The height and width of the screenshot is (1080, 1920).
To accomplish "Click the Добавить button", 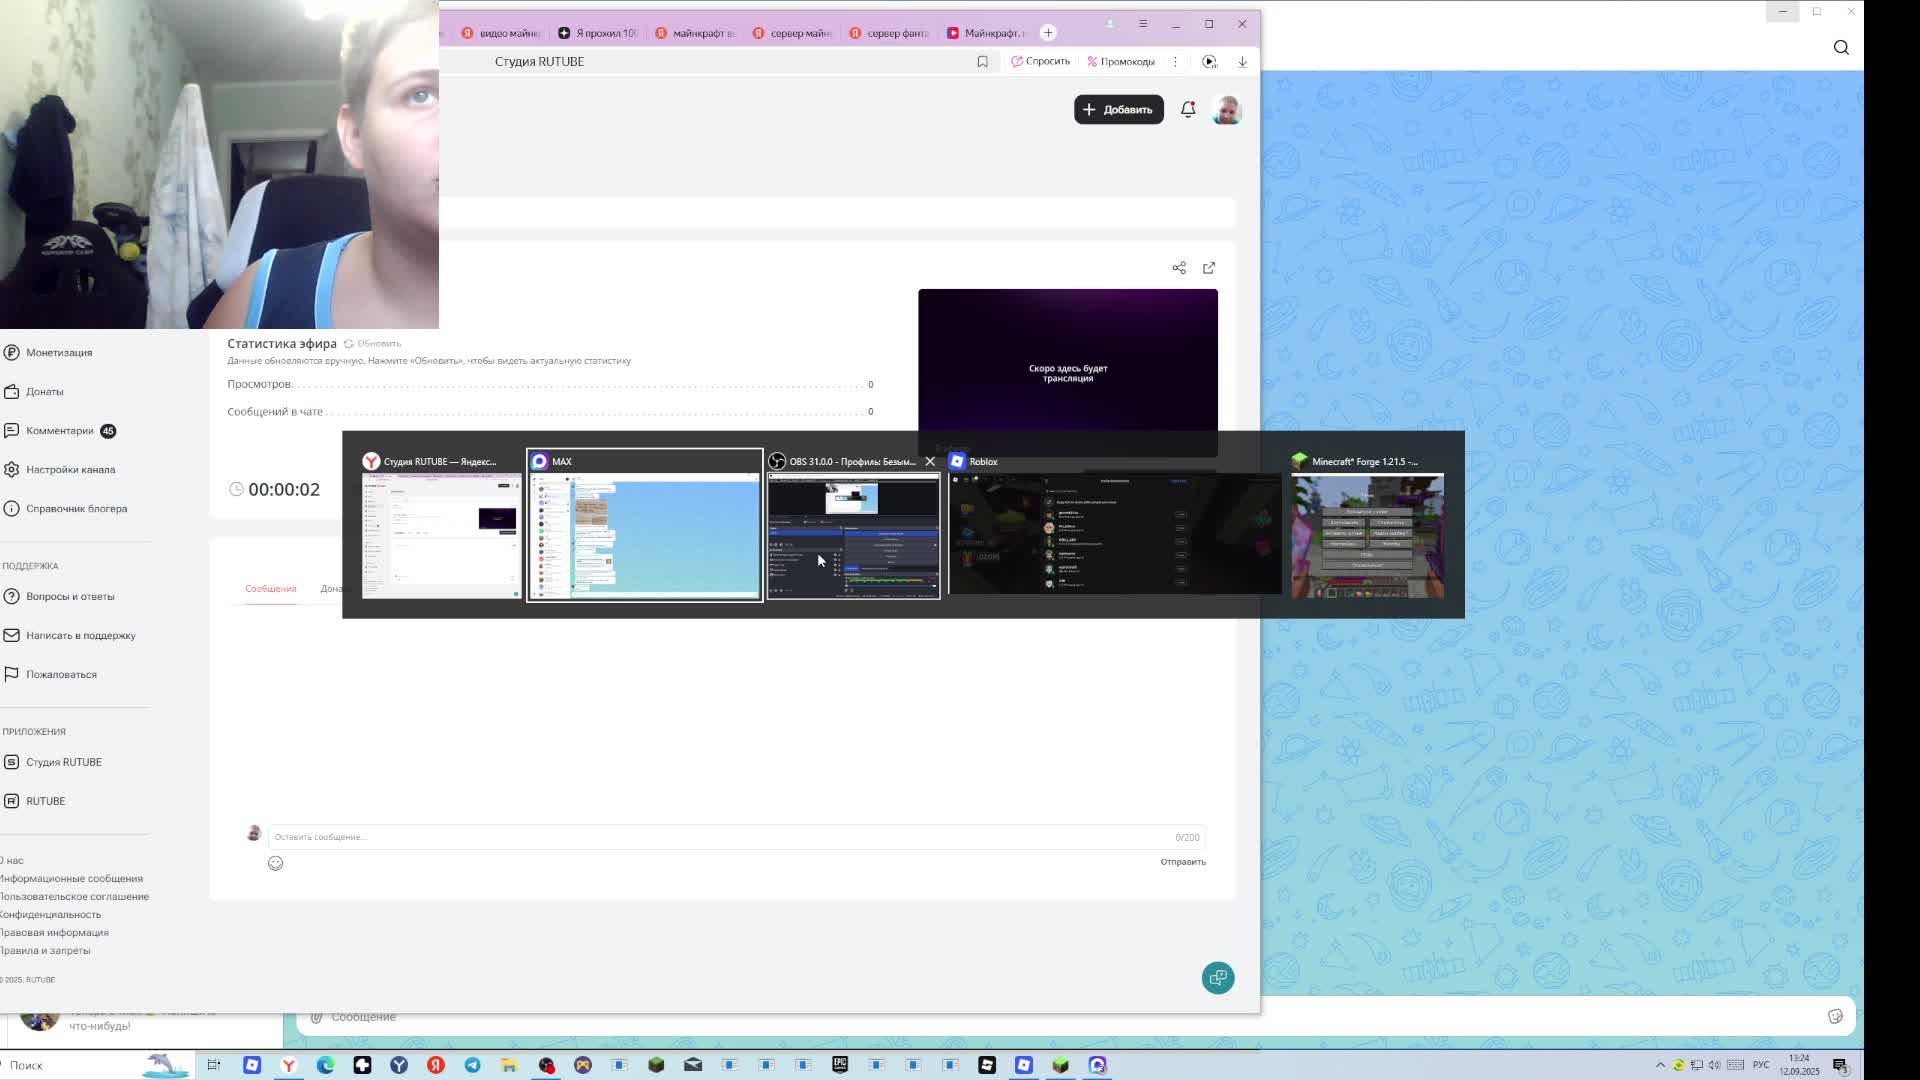I will point(1118,110).
